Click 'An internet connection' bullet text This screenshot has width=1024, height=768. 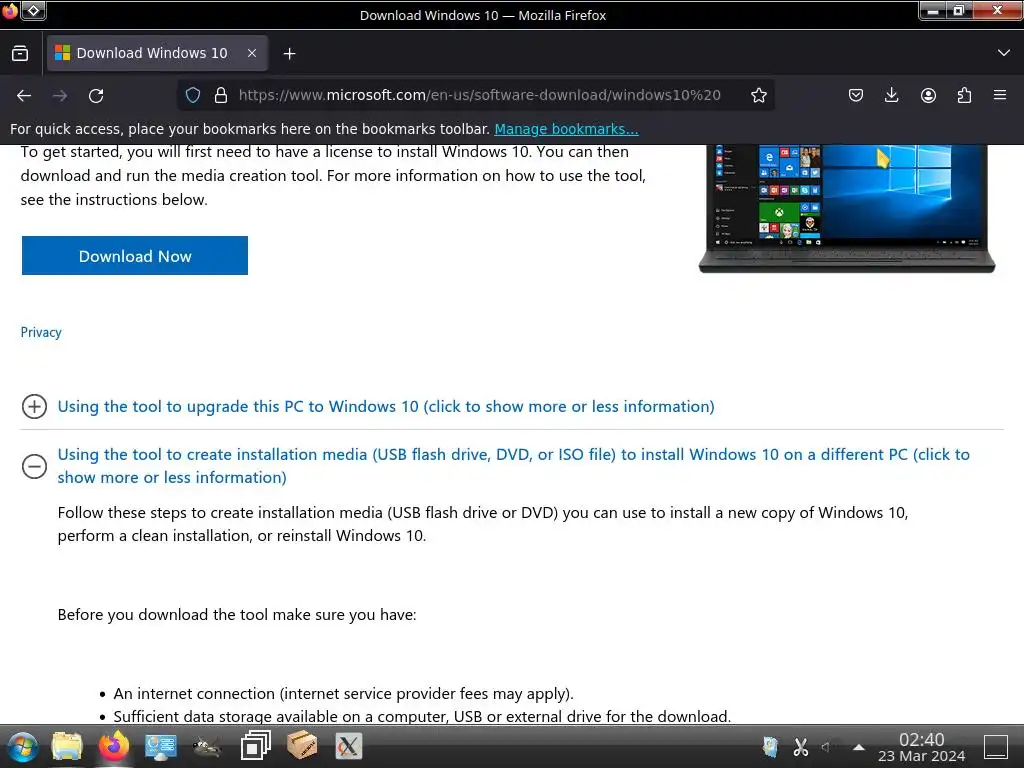pos(344,694)
